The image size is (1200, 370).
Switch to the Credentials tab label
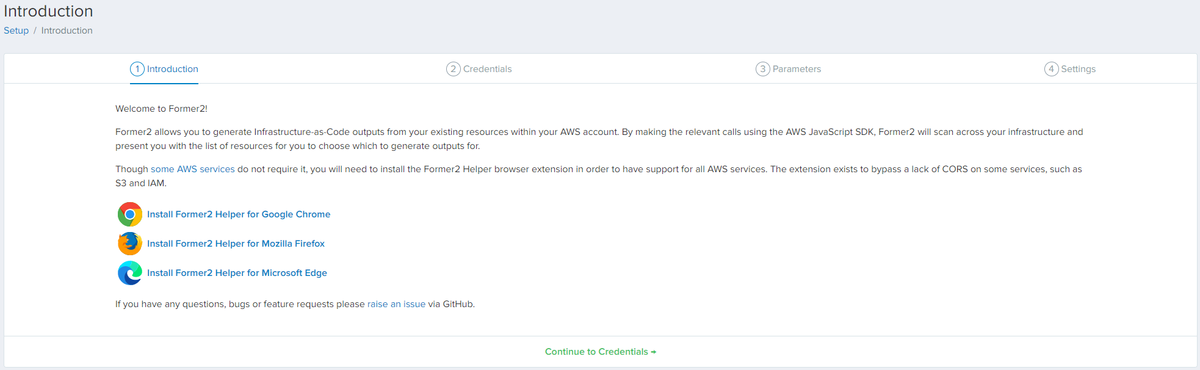click(487, 69)
